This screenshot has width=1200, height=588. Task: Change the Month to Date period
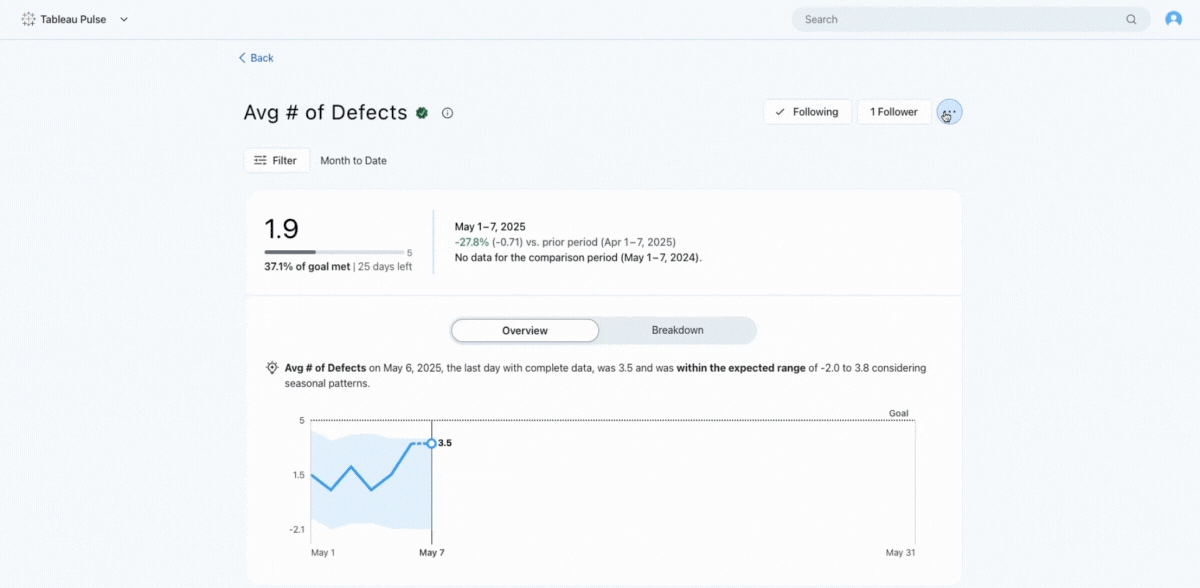(x=353, y=160)
